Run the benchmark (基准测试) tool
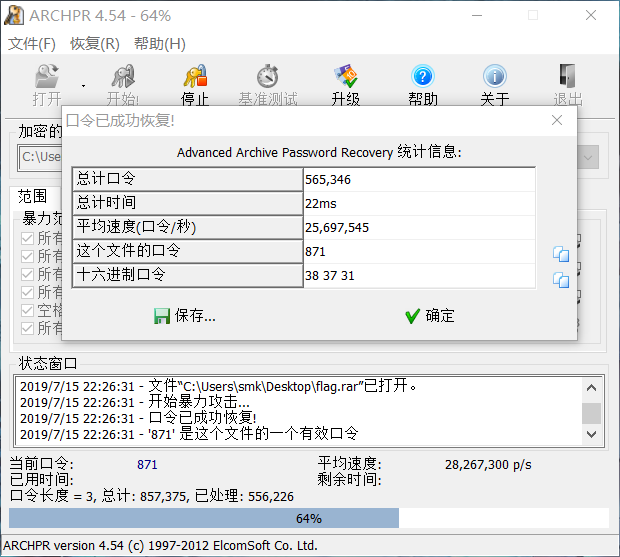Viewport: 620px width, 557px height. pyautogui.click(x=268, y=76)
